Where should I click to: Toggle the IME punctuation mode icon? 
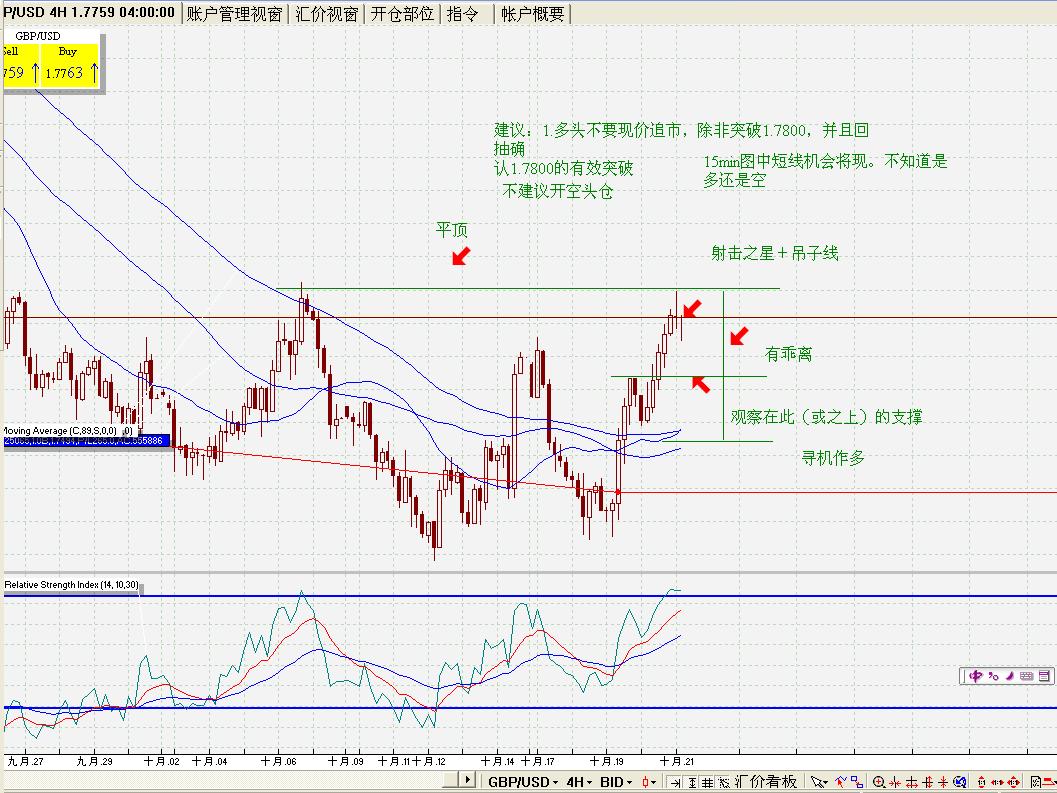(994, 676)
